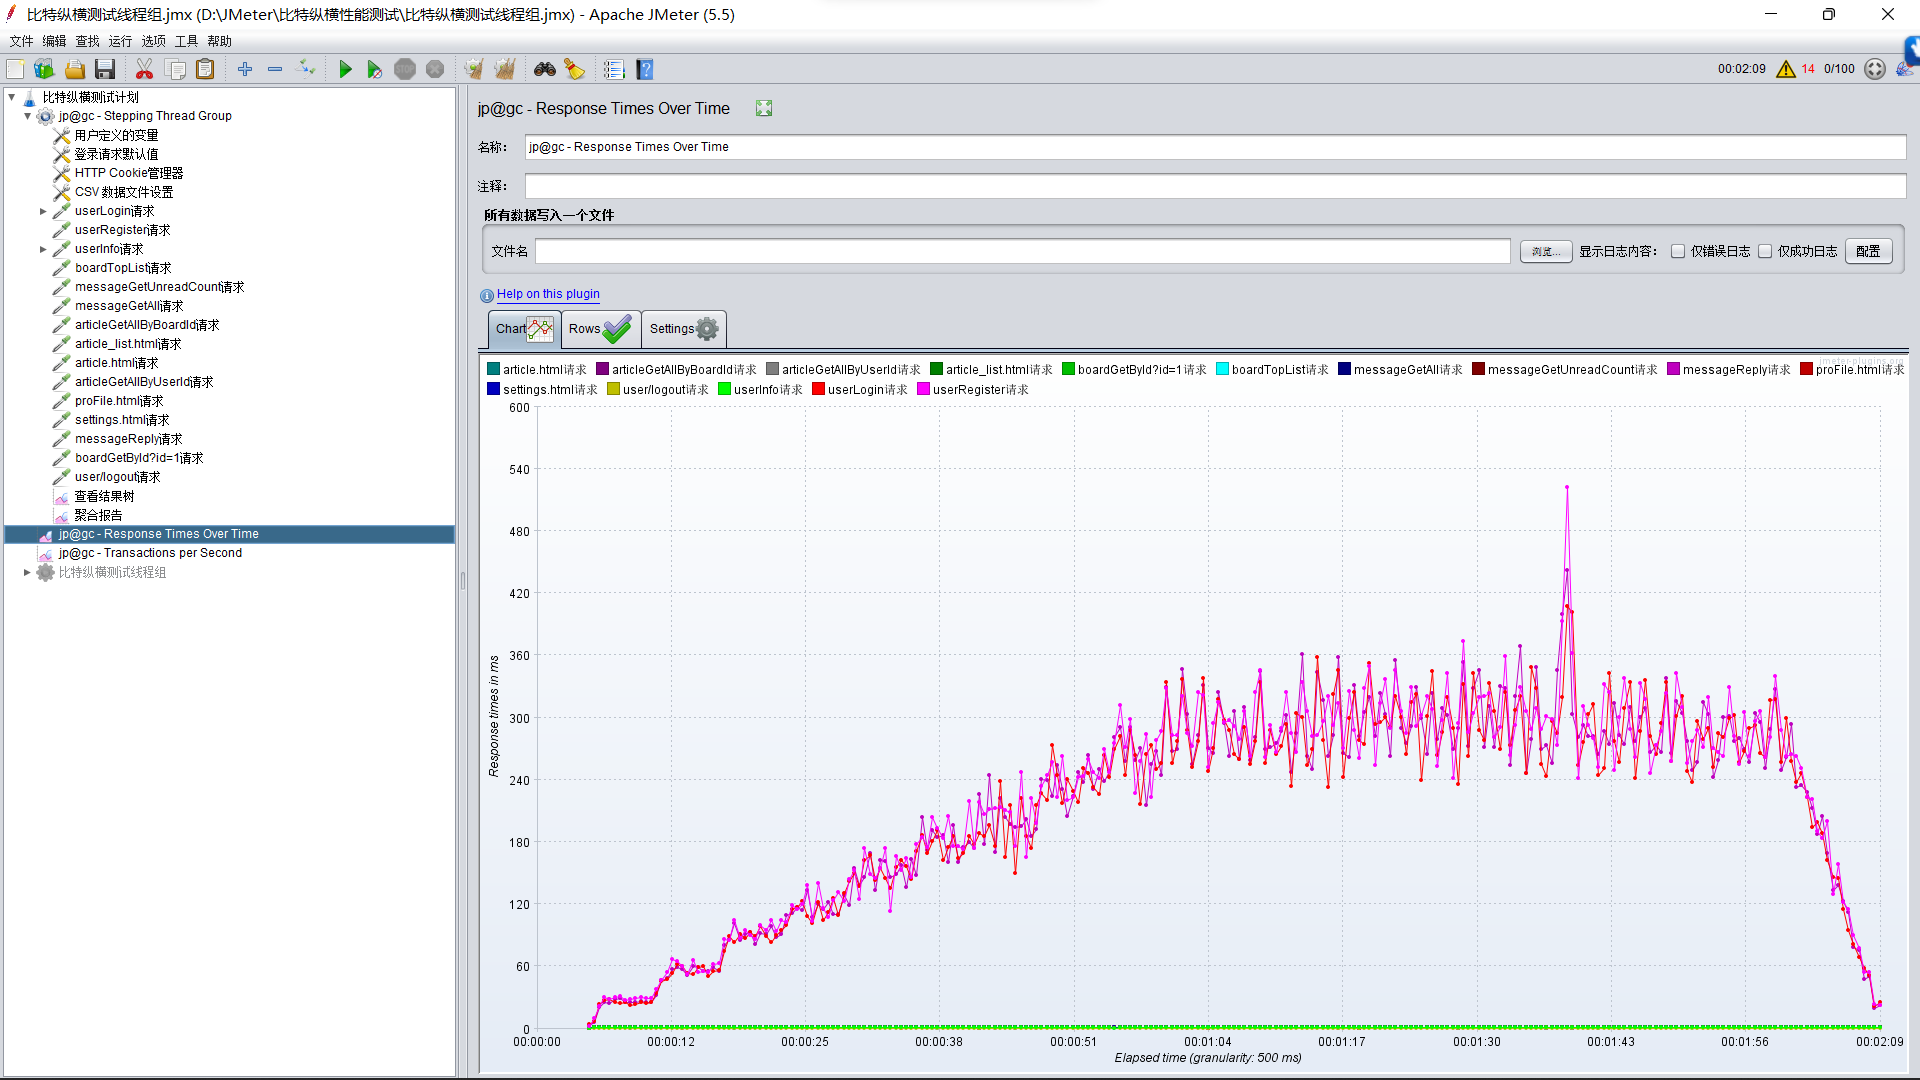Enable the 仅成功日志 checkbox
Viewport: 1920px width, 1080px height.
[1765, 251]
